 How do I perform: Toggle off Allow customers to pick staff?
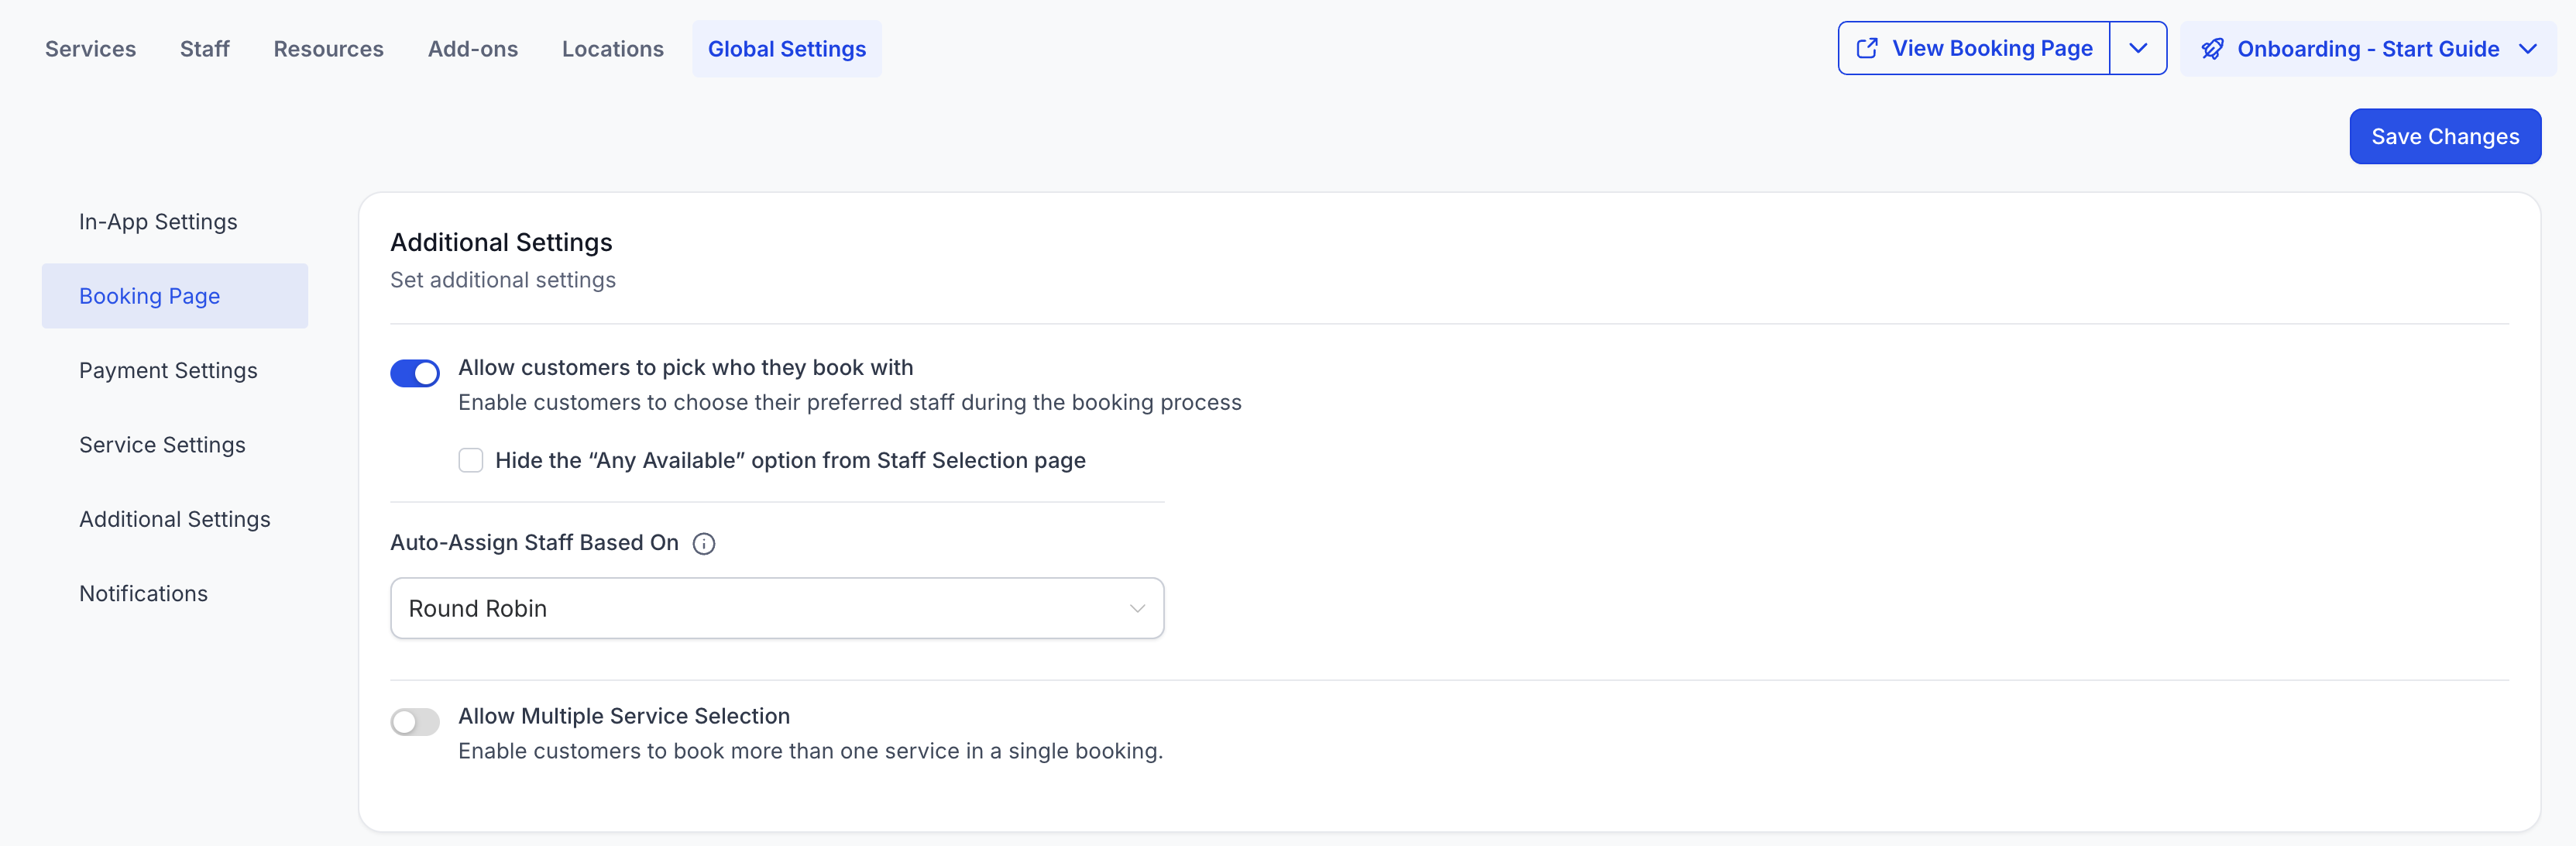click(415, 374)
